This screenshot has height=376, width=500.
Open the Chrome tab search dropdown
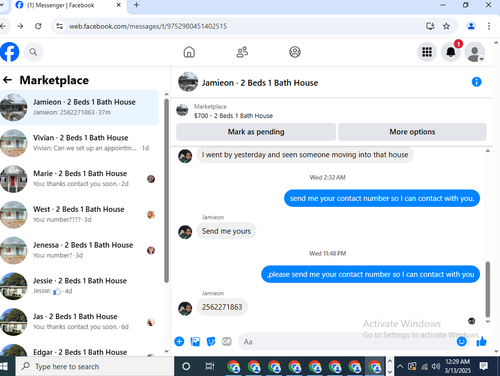2,5
